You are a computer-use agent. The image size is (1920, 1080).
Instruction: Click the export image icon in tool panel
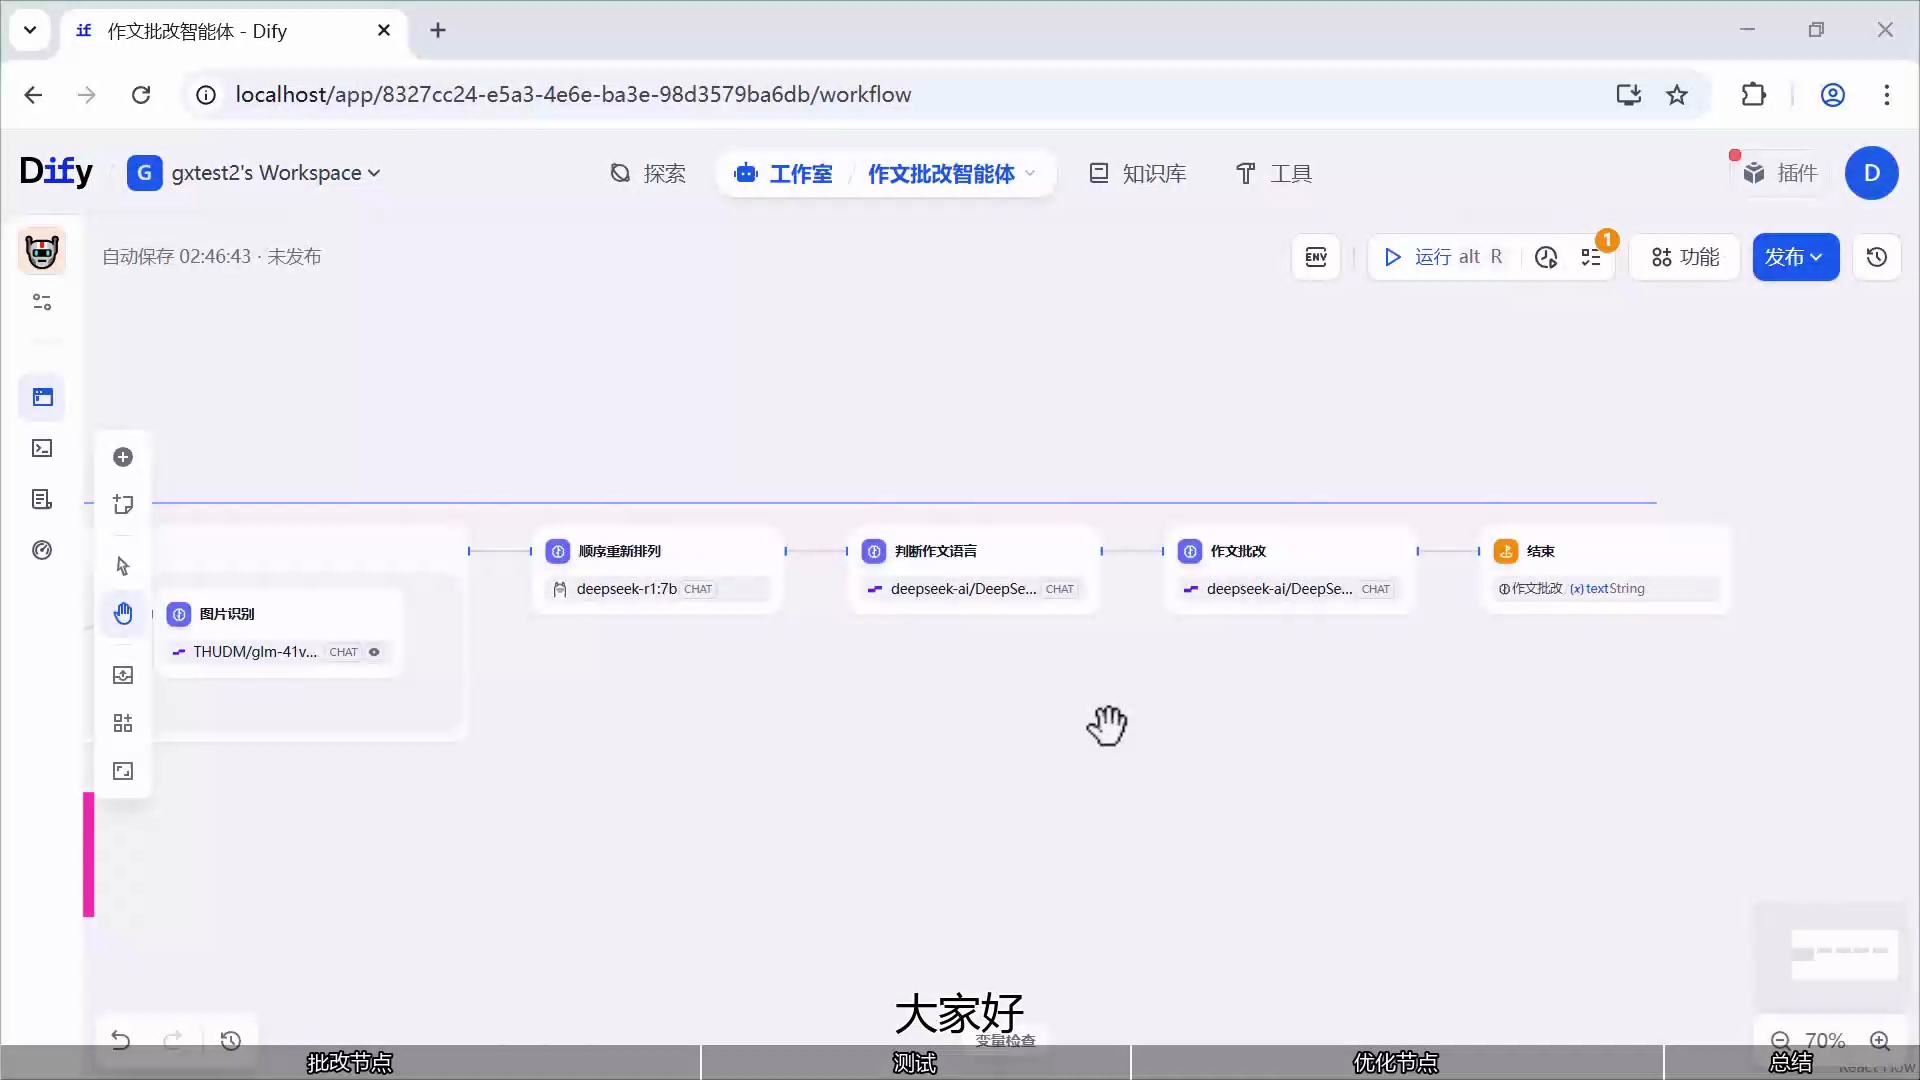(x=123, y=675)
